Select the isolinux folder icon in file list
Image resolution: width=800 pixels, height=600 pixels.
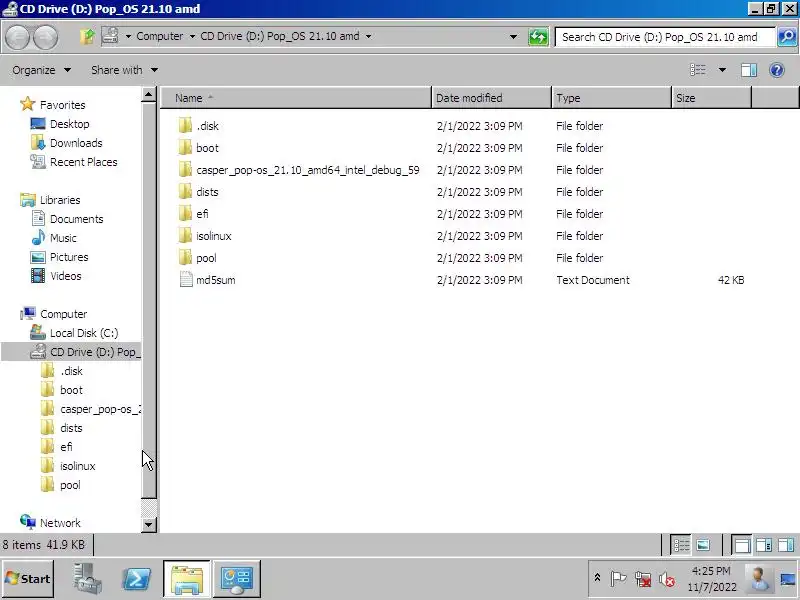[185, 236]
